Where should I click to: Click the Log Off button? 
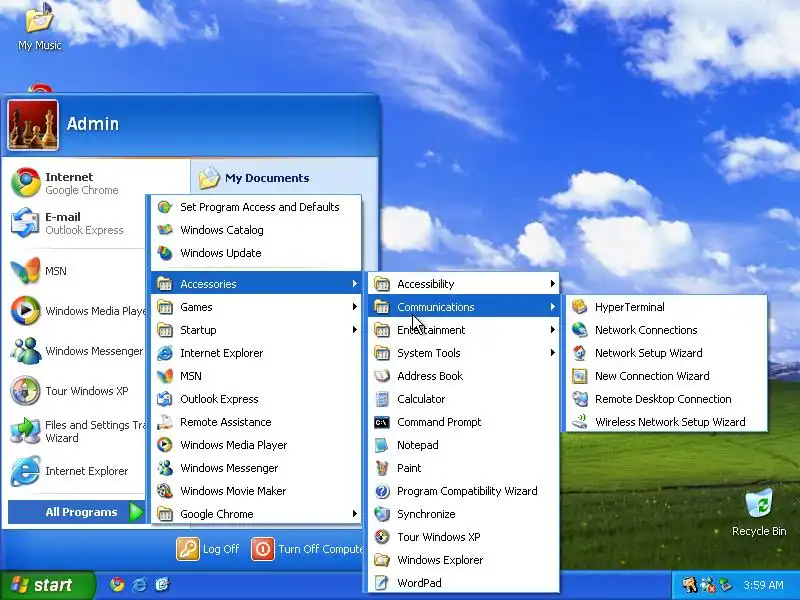(x=208, y=549)
